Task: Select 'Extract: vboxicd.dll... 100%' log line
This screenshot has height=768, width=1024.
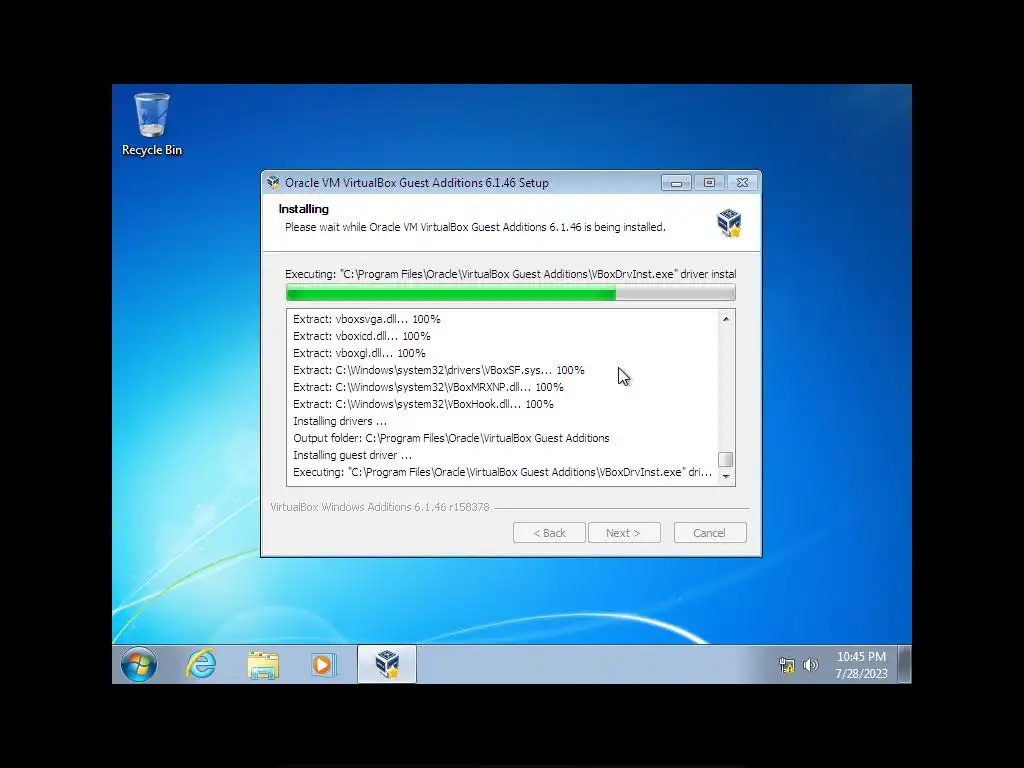Action: pyautogui.click(x=362, y=336)
